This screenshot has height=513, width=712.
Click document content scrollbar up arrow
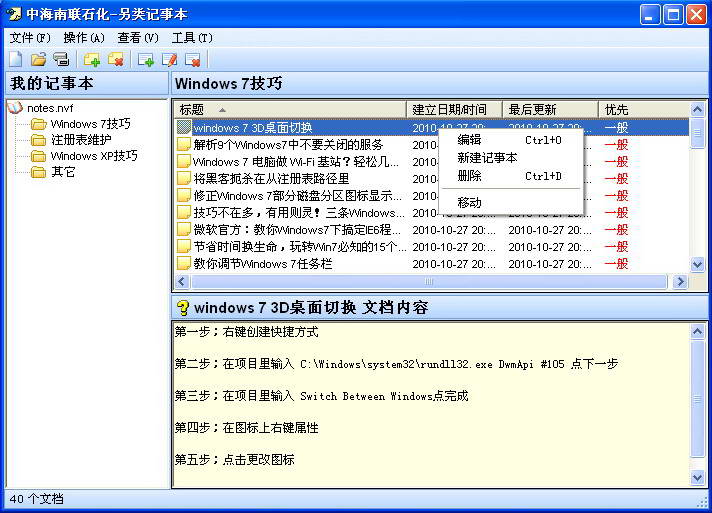tap(697, 331)
